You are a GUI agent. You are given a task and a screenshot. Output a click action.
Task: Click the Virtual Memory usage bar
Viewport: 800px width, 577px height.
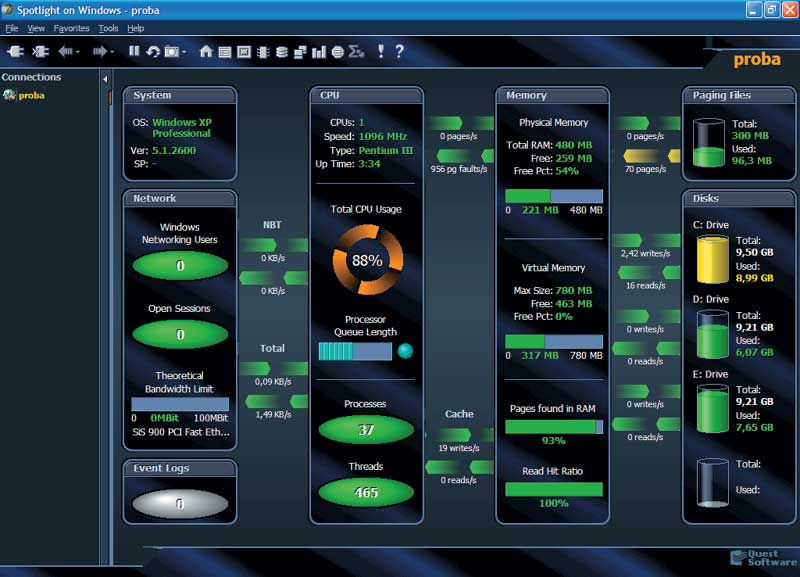[554, 341]
